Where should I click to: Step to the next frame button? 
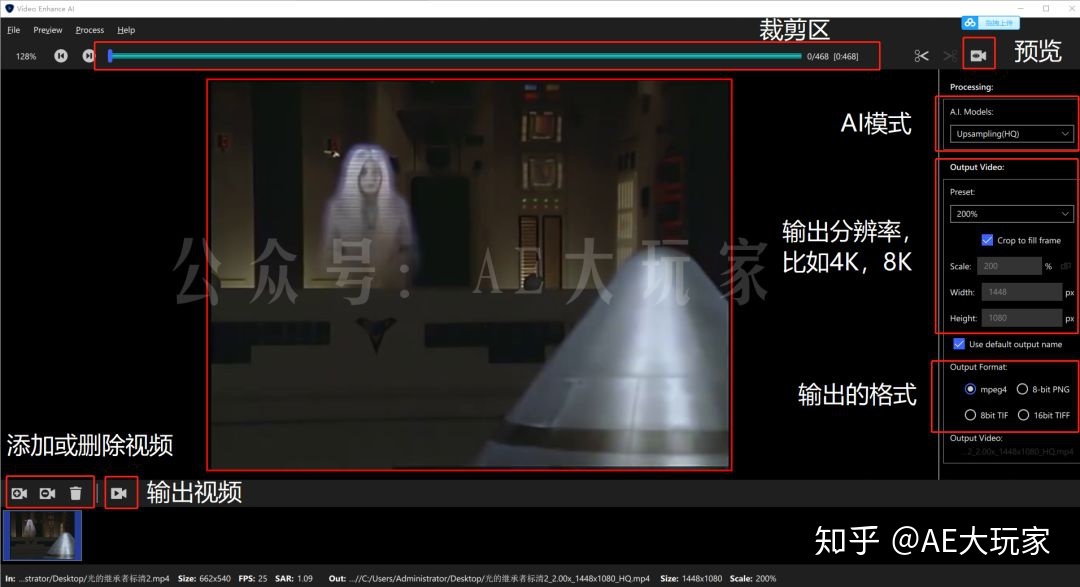click(x=87, y=56)
